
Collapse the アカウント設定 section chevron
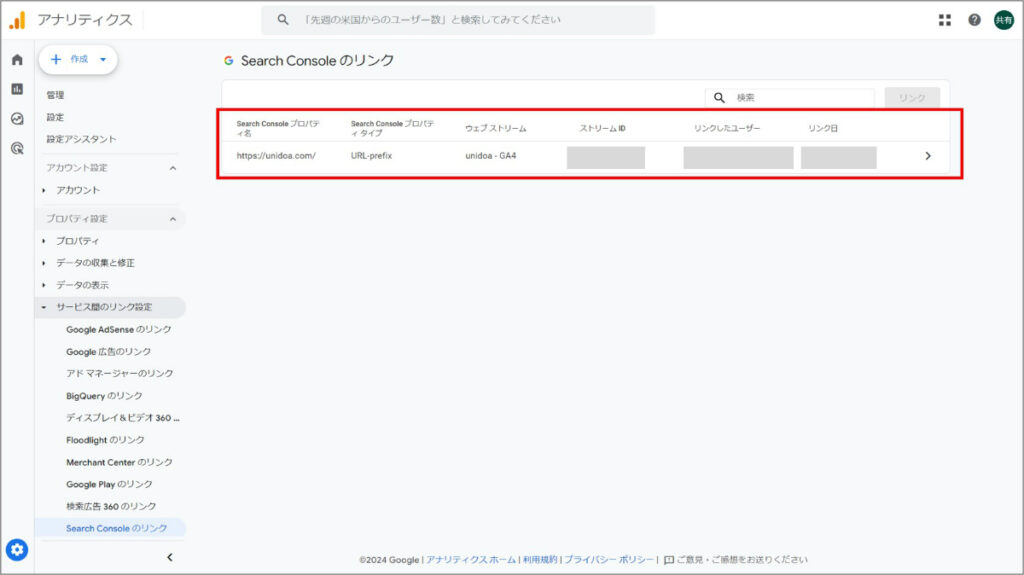(x=173, y=168)
